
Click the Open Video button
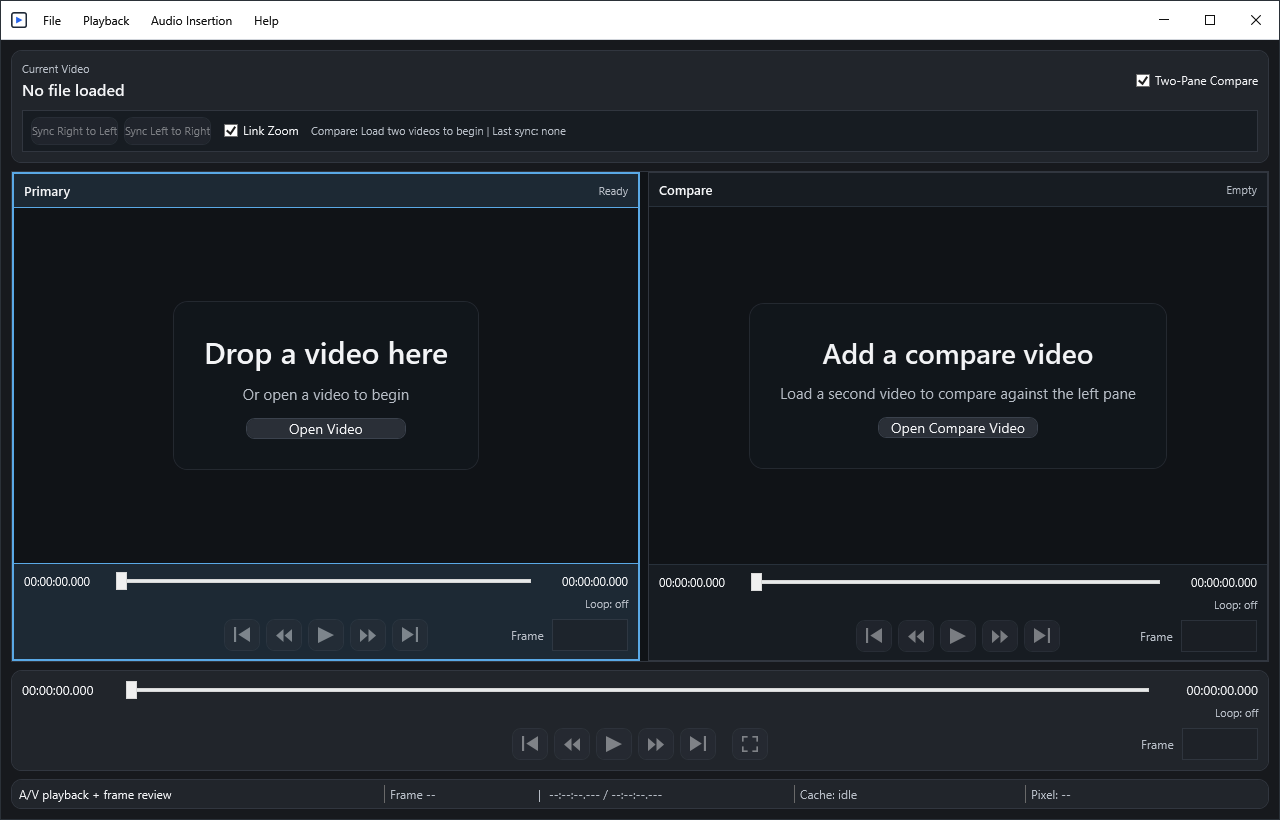(x=326, y=429)
